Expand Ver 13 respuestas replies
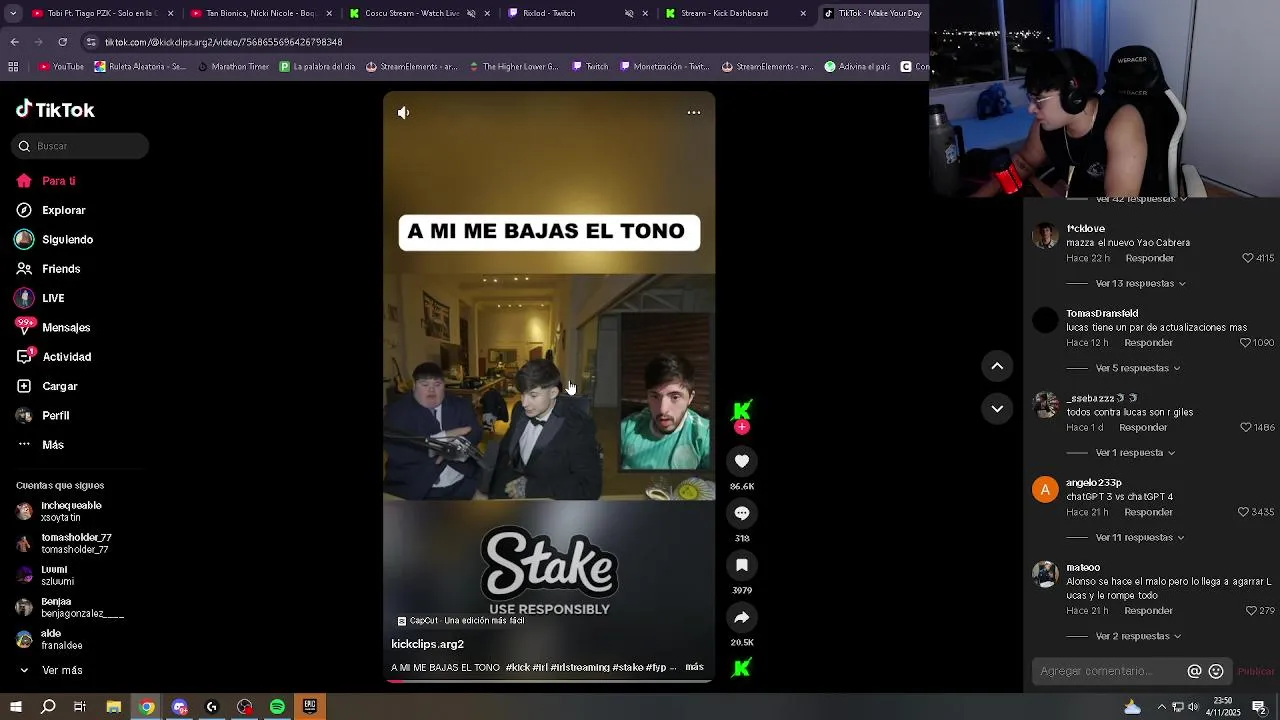The image size is (1280, 720). (1140, 283)
